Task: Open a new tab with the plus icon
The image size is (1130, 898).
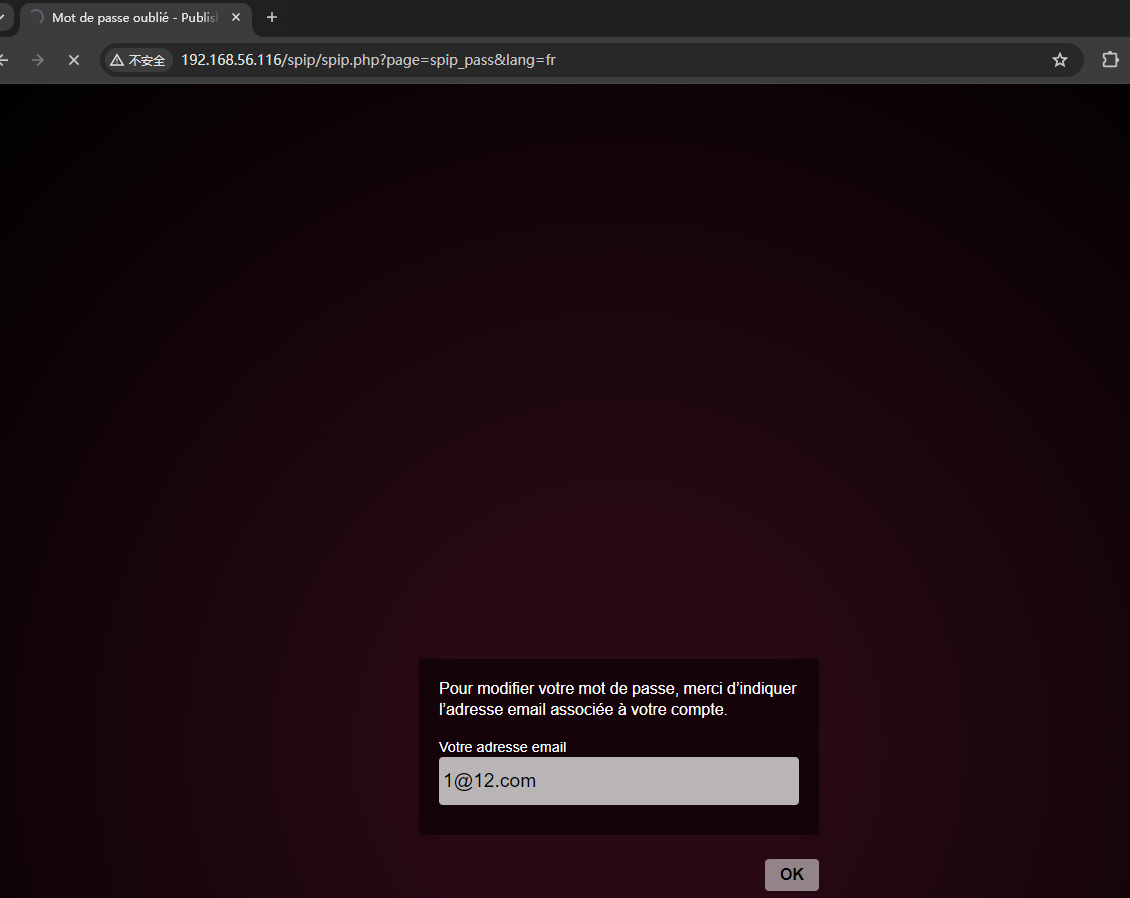Action: [271, 17]
